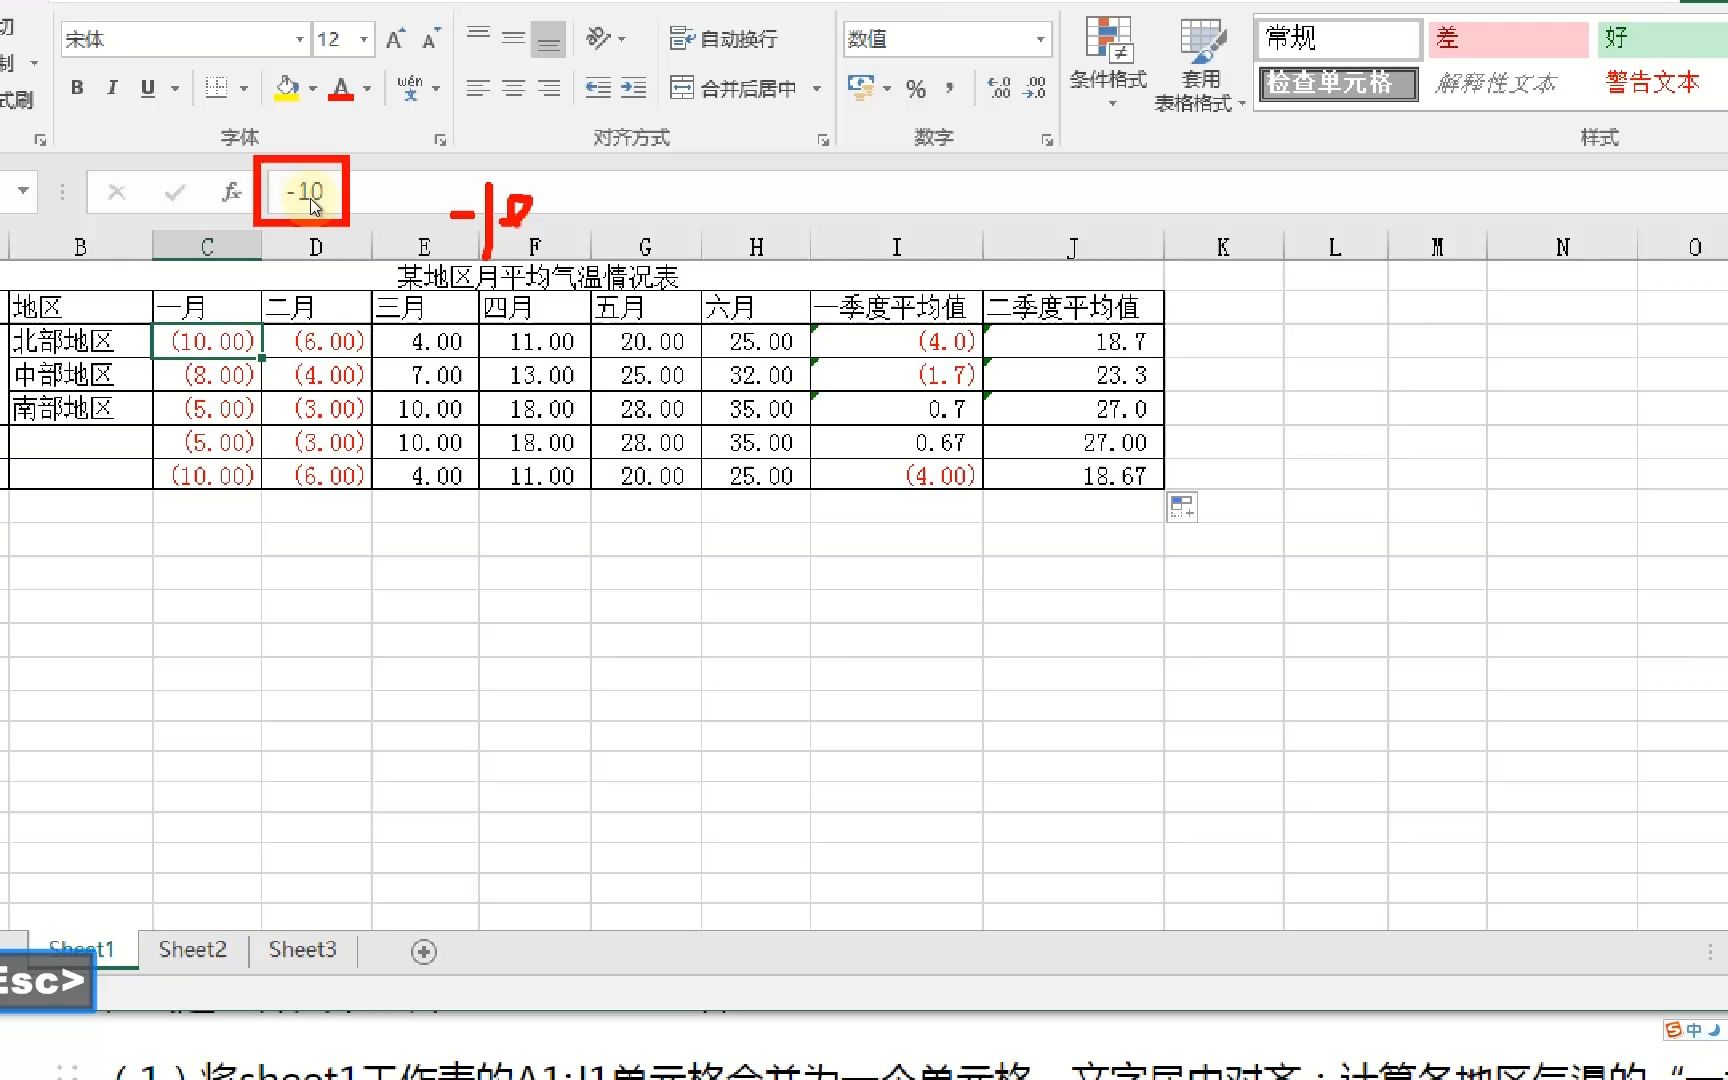1728x1080 pixels.
Task: Select column J header
Action: 1073,247
